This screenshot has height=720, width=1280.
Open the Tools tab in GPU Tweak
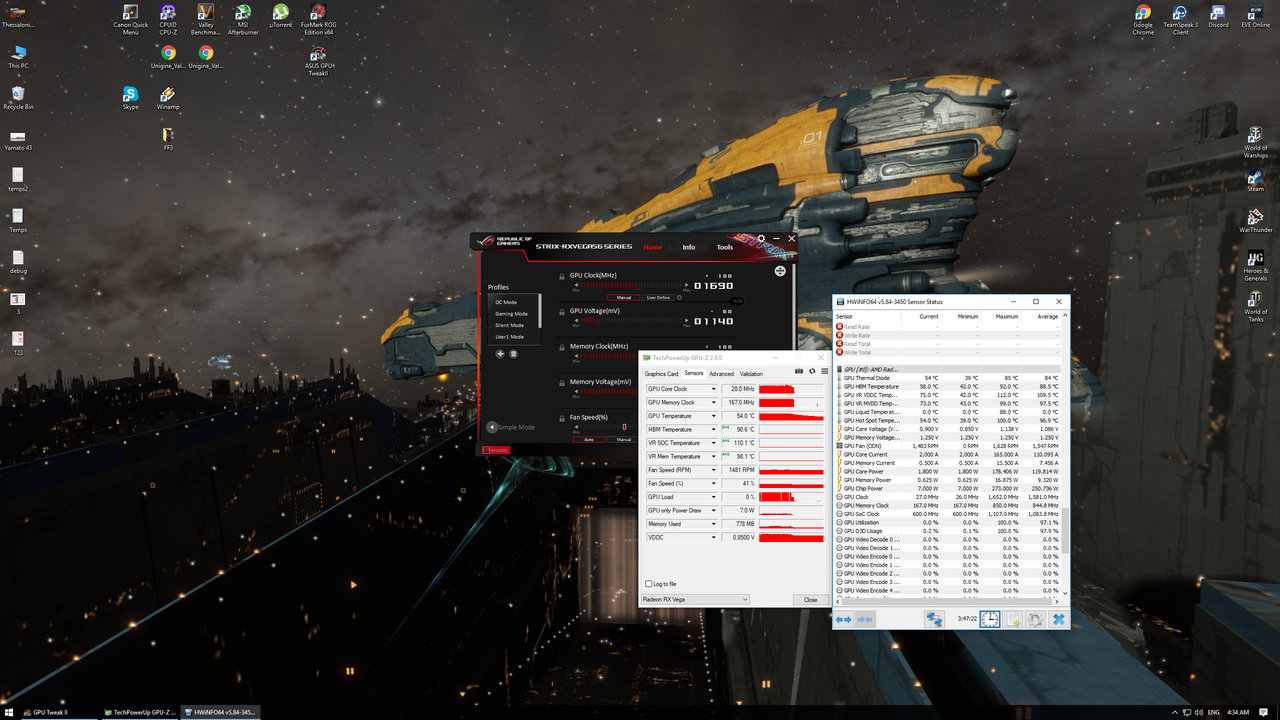pyautogui.click(x=725, y=247)
